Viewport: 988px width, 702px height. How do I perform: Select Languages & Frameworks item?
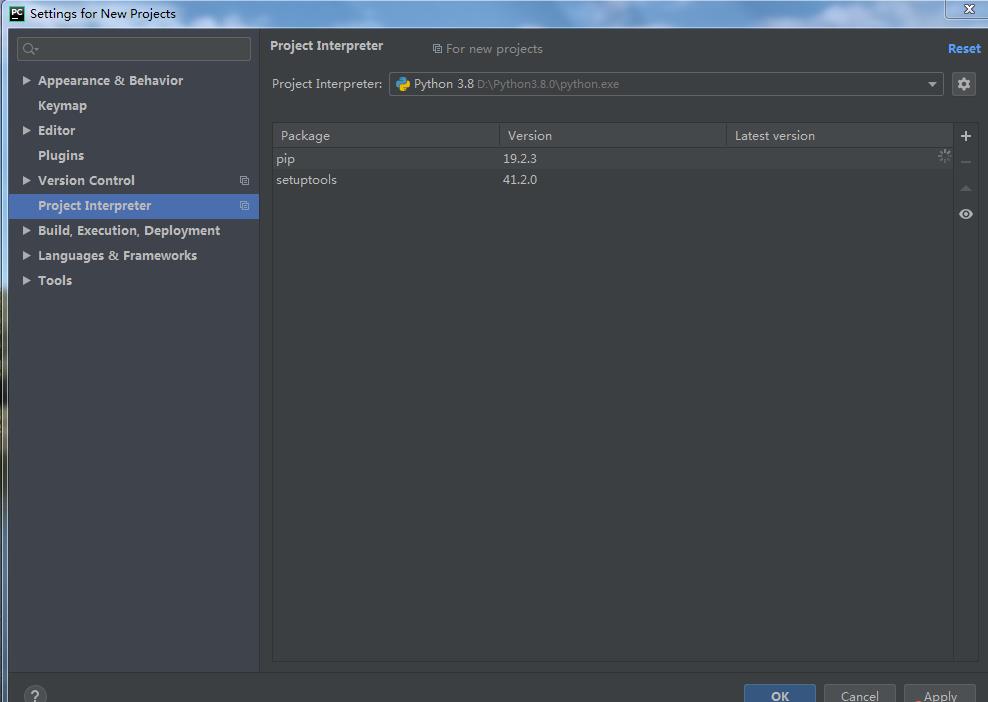click(x=117, y=255)
